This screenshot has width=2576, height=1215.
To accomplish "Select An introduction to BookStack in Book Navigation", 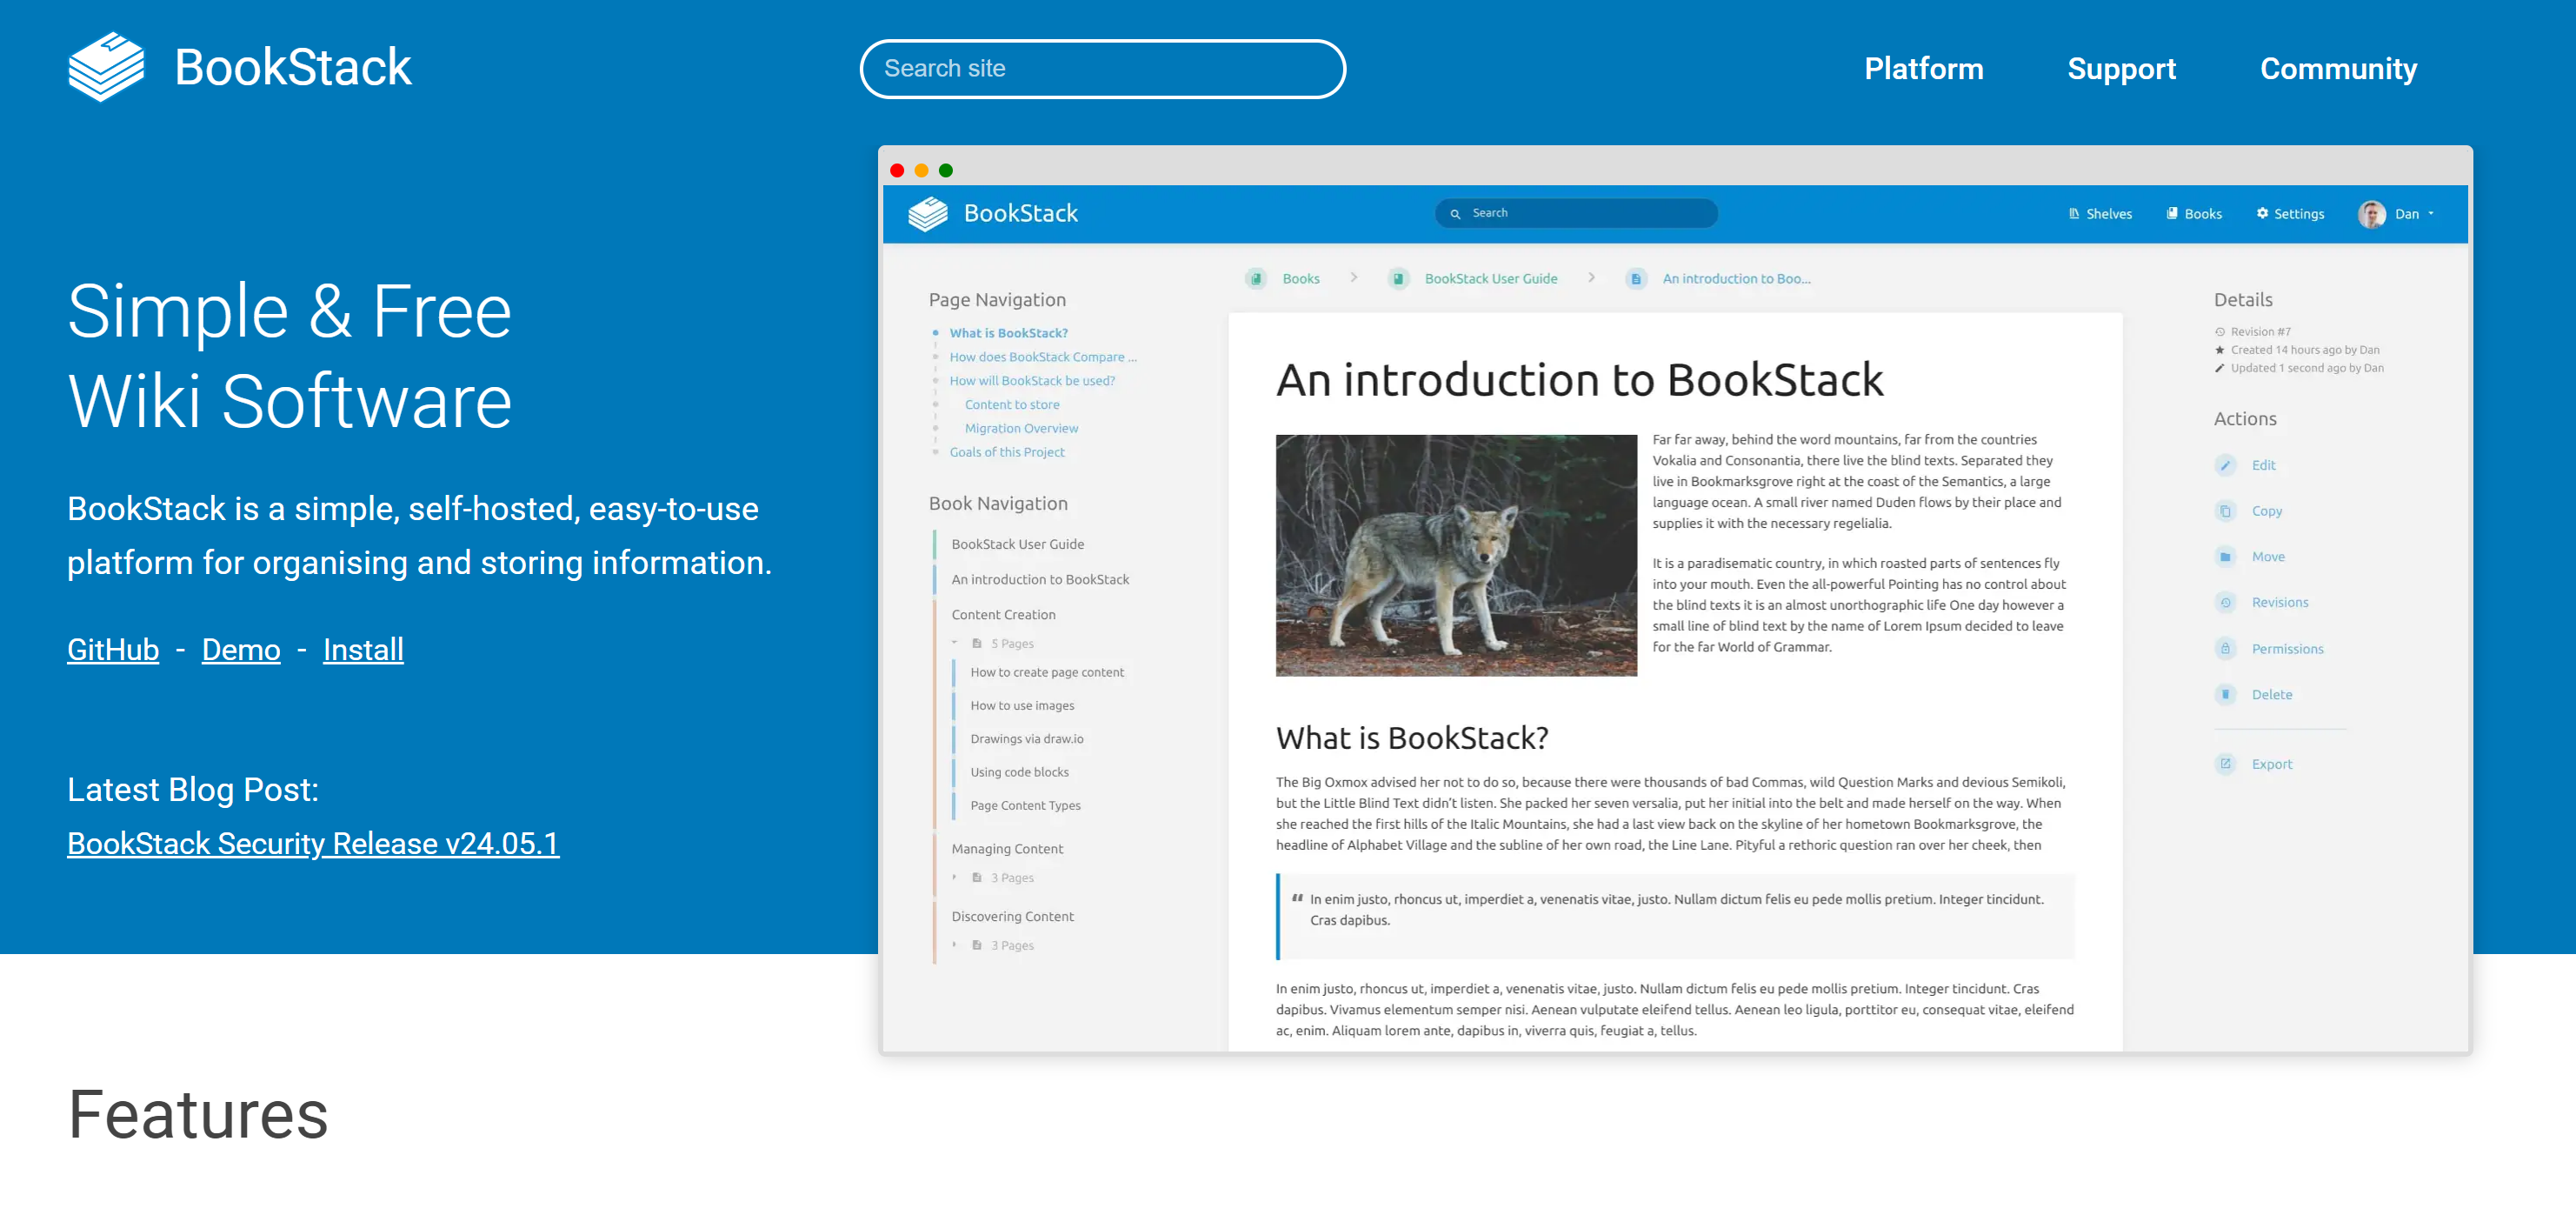I will [1040, 579].
